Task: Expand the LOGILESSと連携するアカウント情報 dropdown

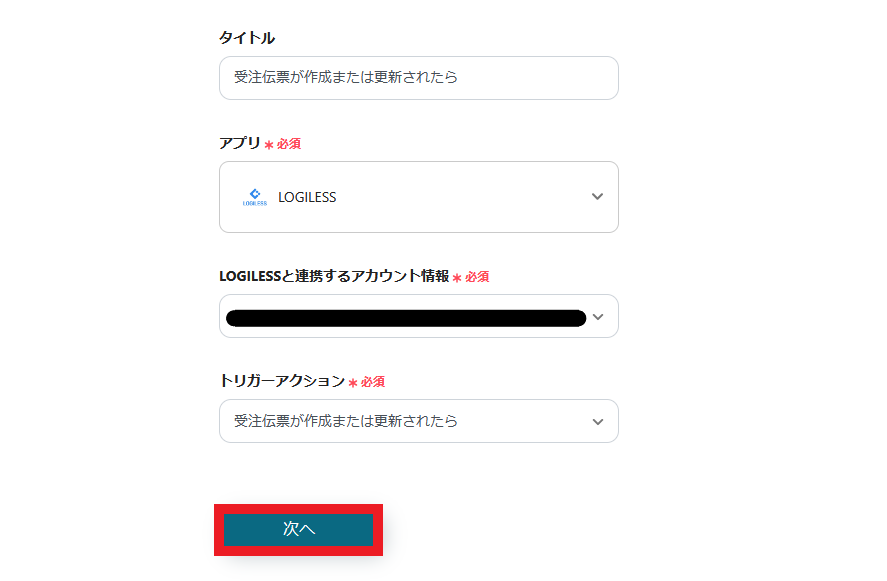Action: [418, 317]
